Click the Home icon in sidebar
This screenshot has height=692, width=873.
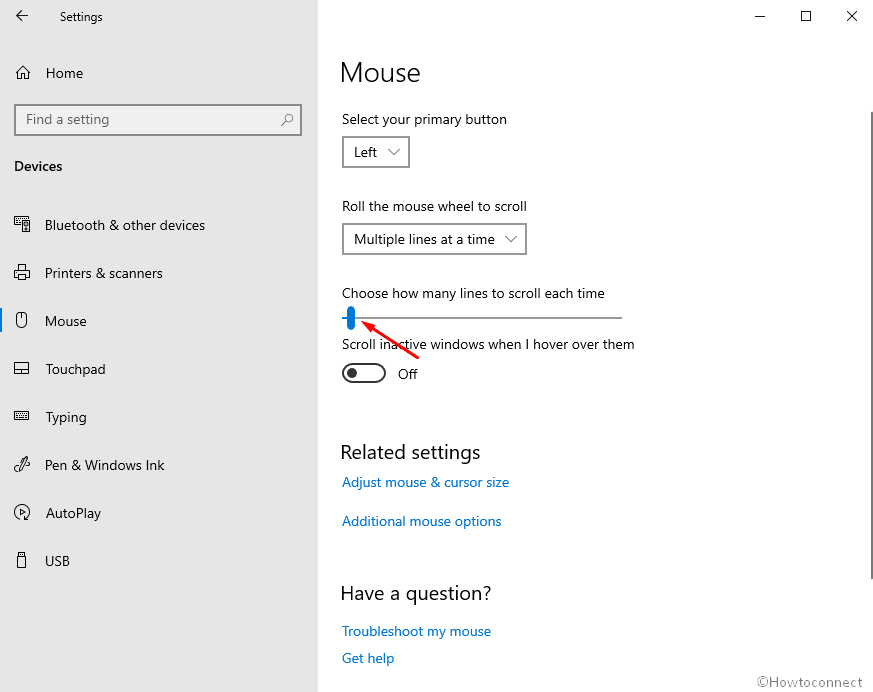coord(23,73)
